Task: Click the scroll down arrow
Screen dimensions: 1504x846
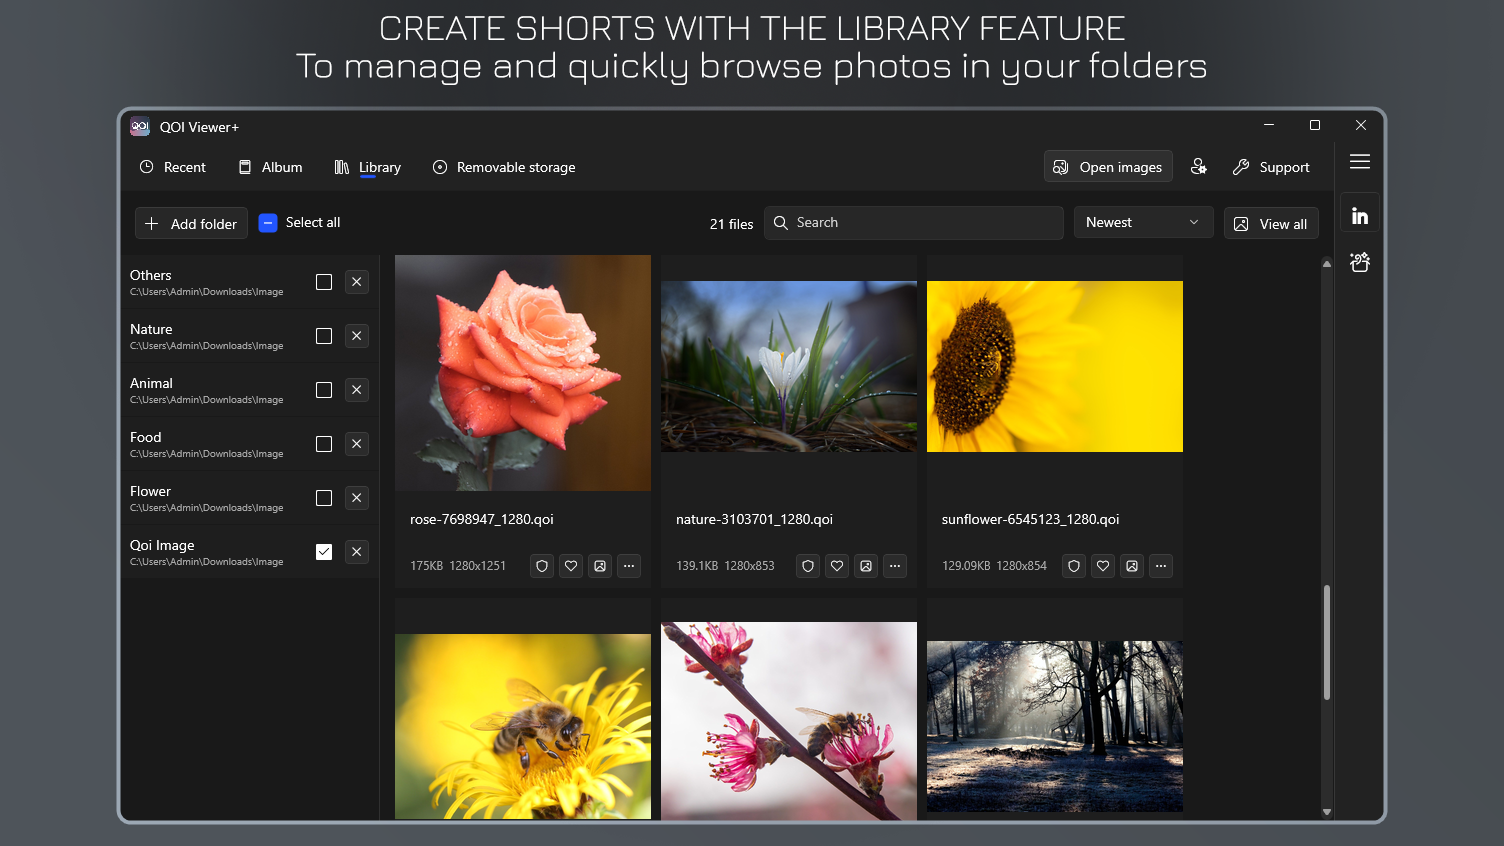Action: click(x=1327, y=812)
